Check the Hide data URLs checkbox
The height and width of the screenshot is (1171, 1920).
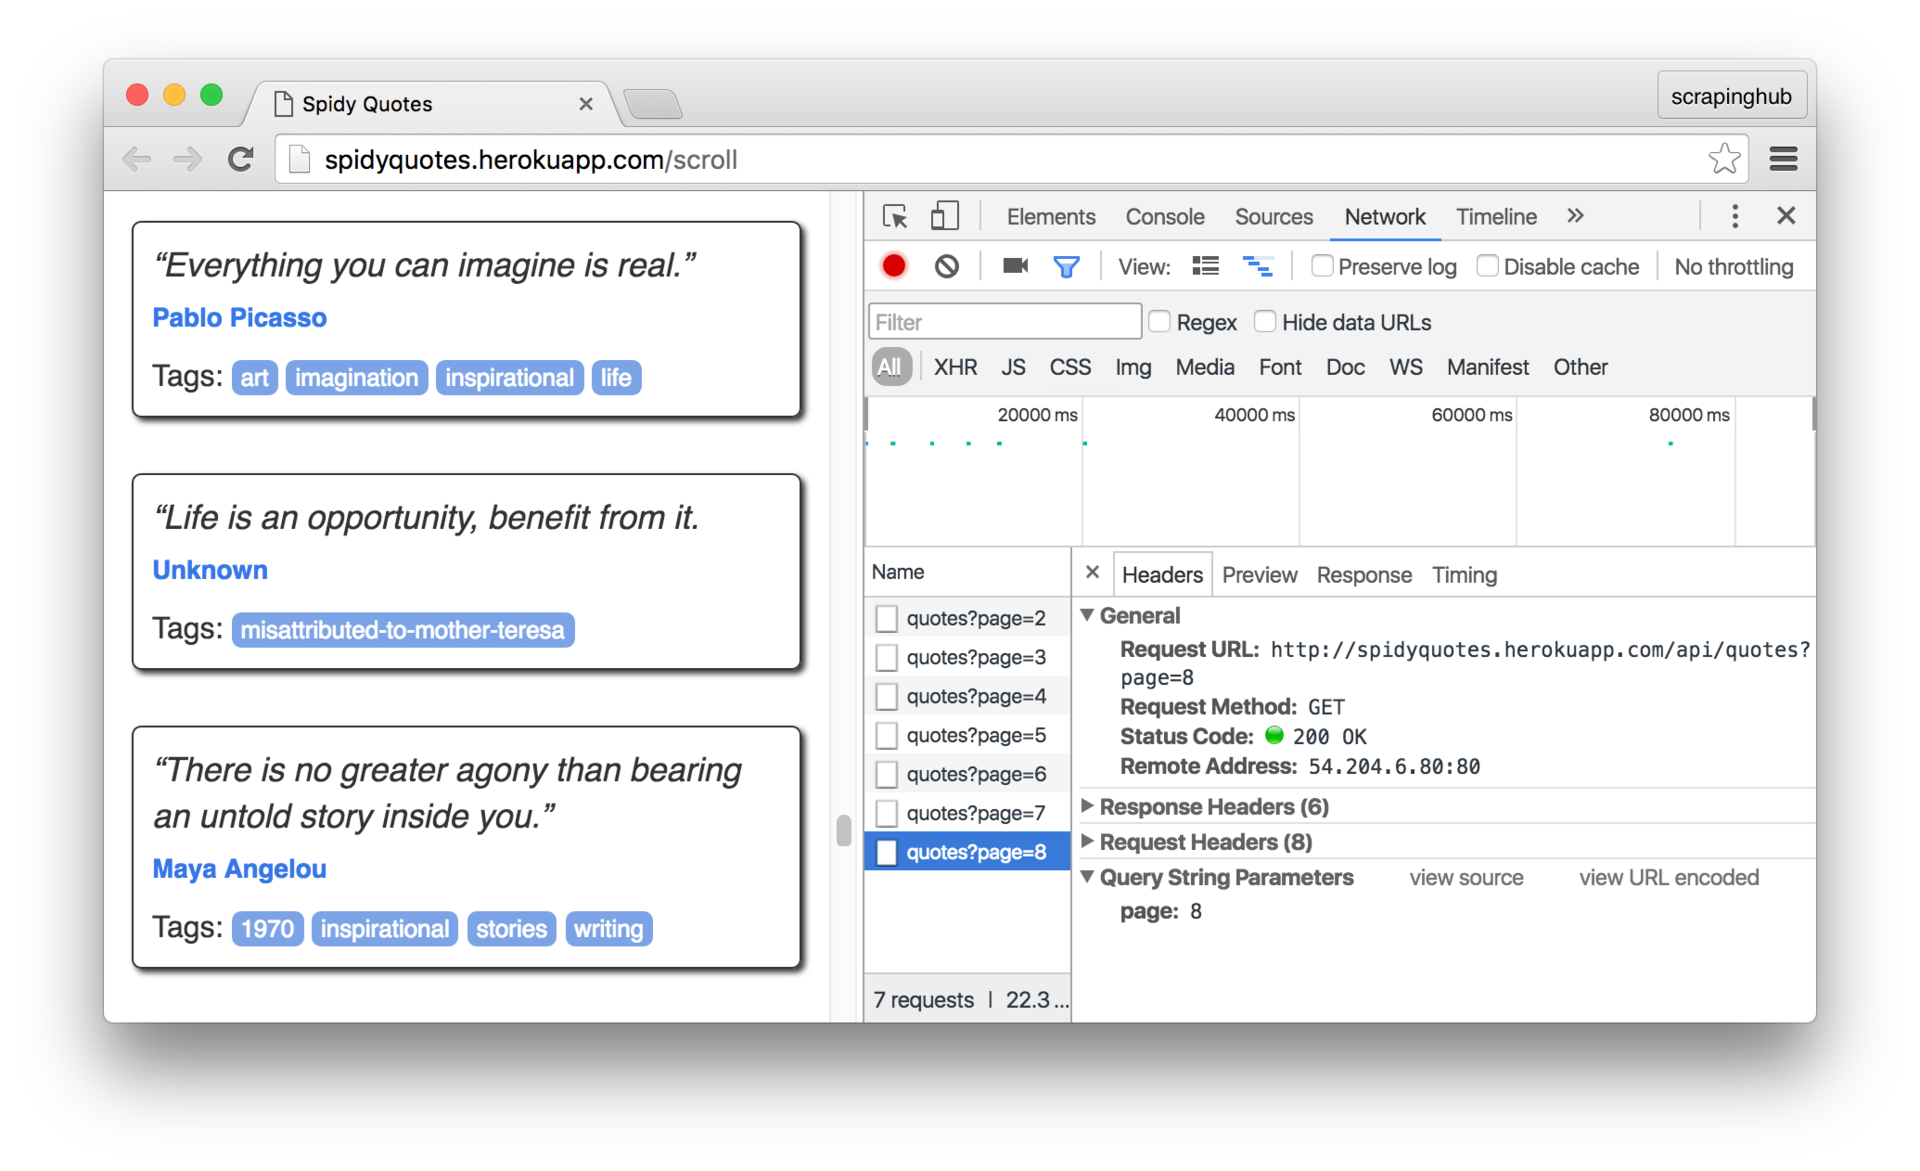click(1265, 322)
